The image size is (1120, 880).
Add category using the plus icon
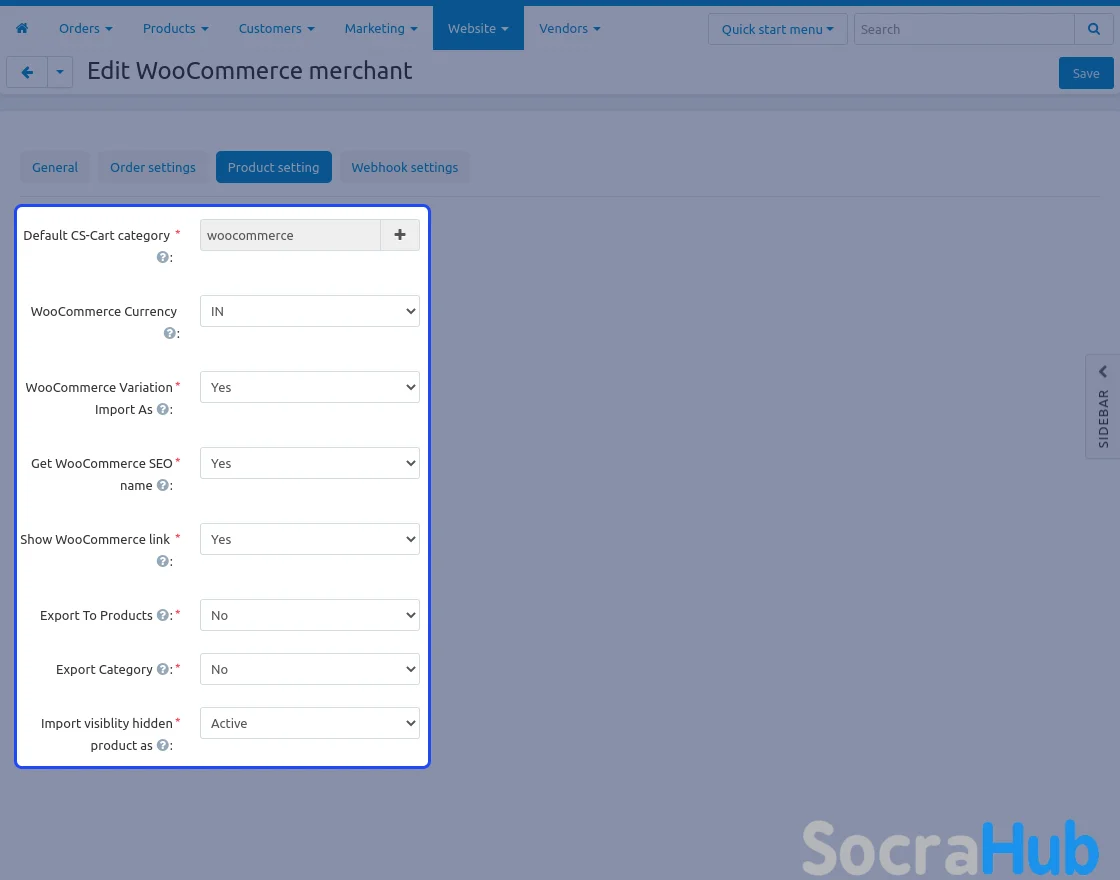pos(400,235)
